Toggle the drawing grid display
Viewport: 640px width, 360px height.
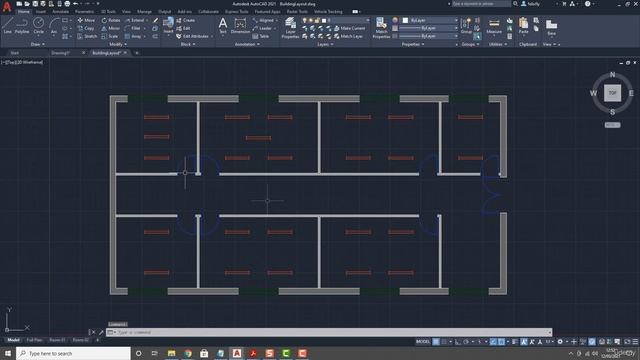coord(436,342)
